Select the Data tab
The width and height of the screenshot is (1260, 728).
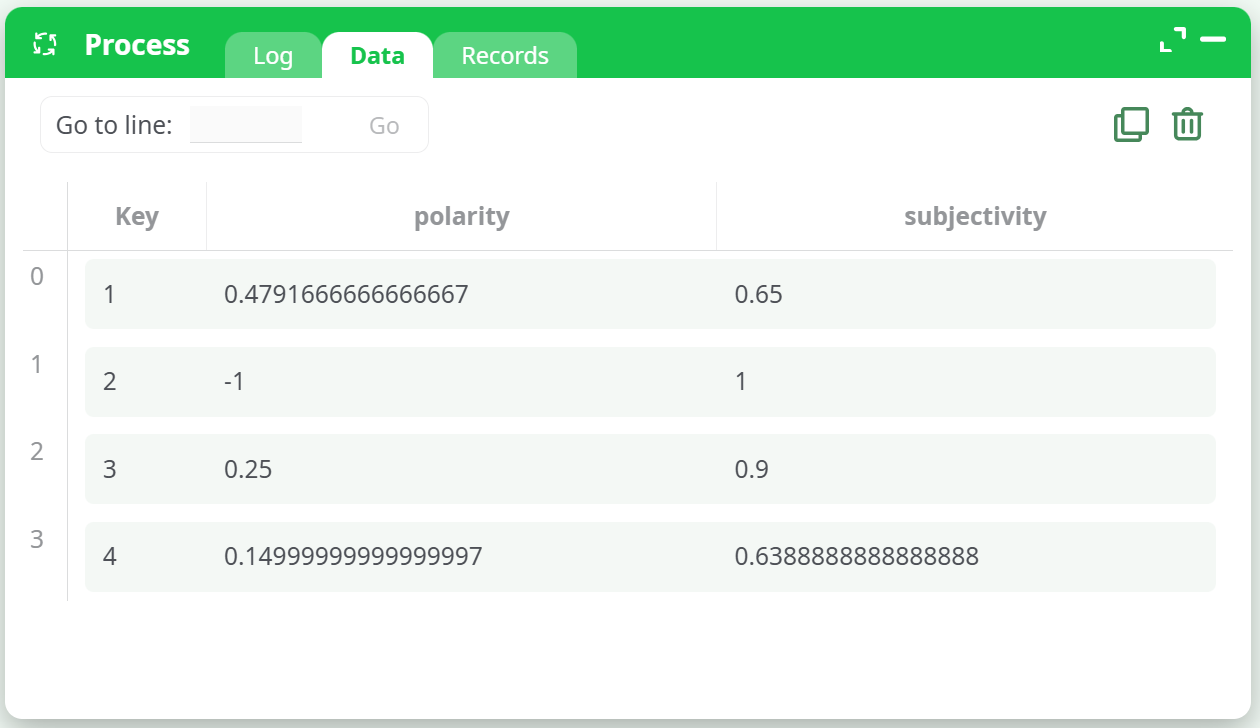tap(377, 55)
